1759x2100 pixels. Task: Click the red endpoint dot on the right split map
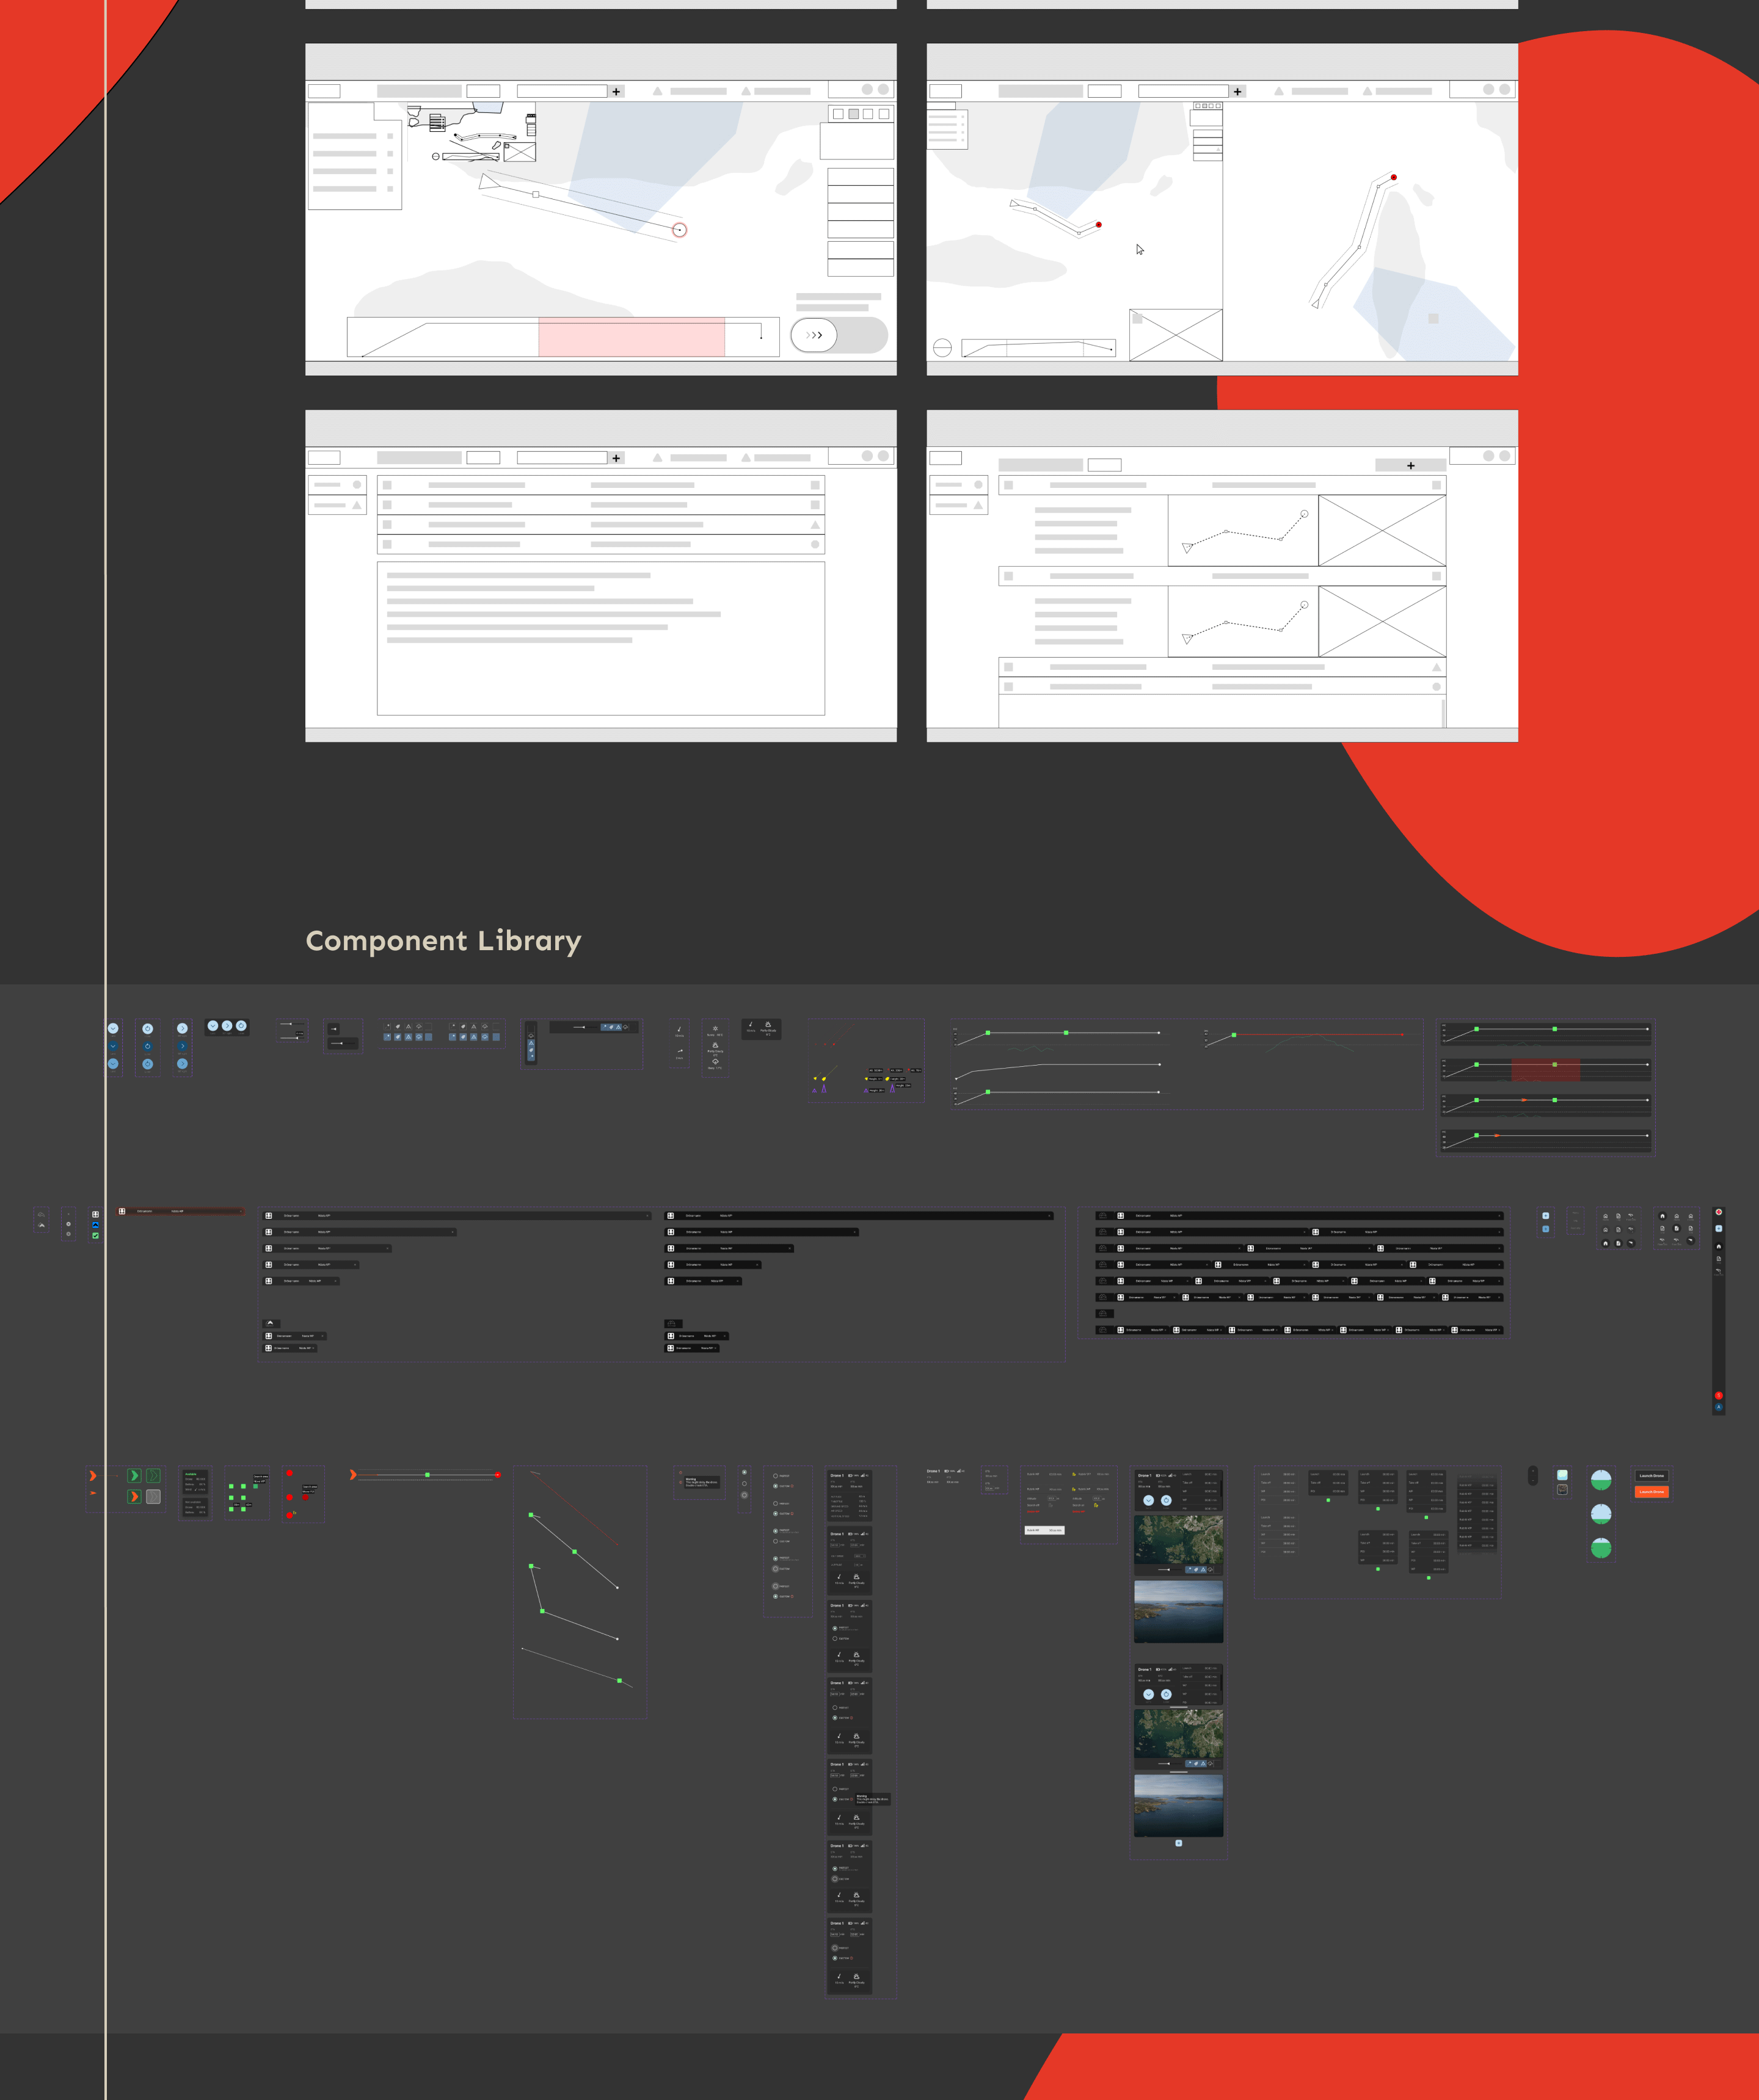pos(1393,177)
